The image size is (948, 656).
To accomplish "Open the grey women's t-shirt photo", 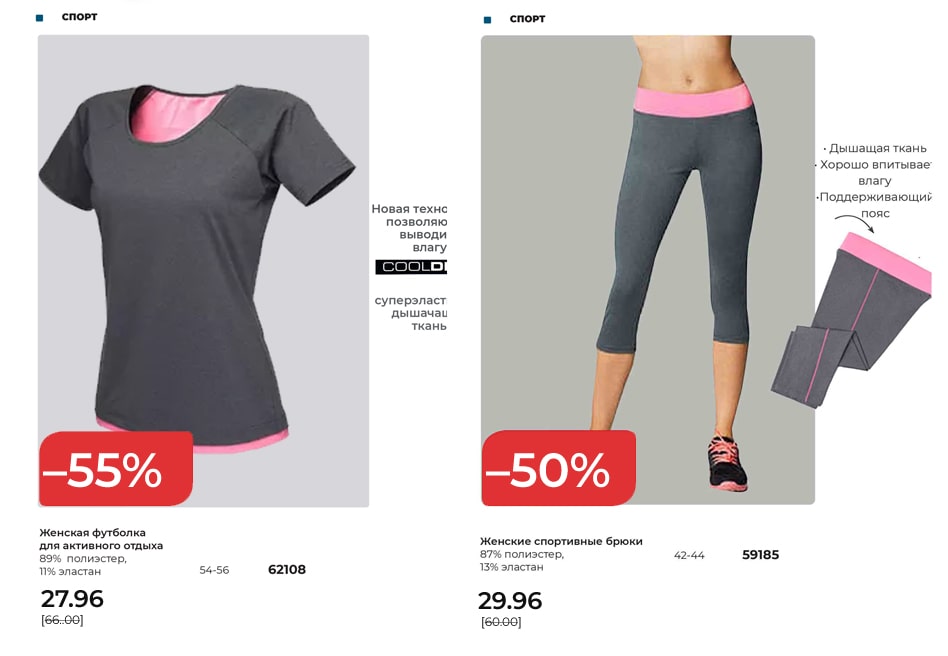I will [203, 270].
